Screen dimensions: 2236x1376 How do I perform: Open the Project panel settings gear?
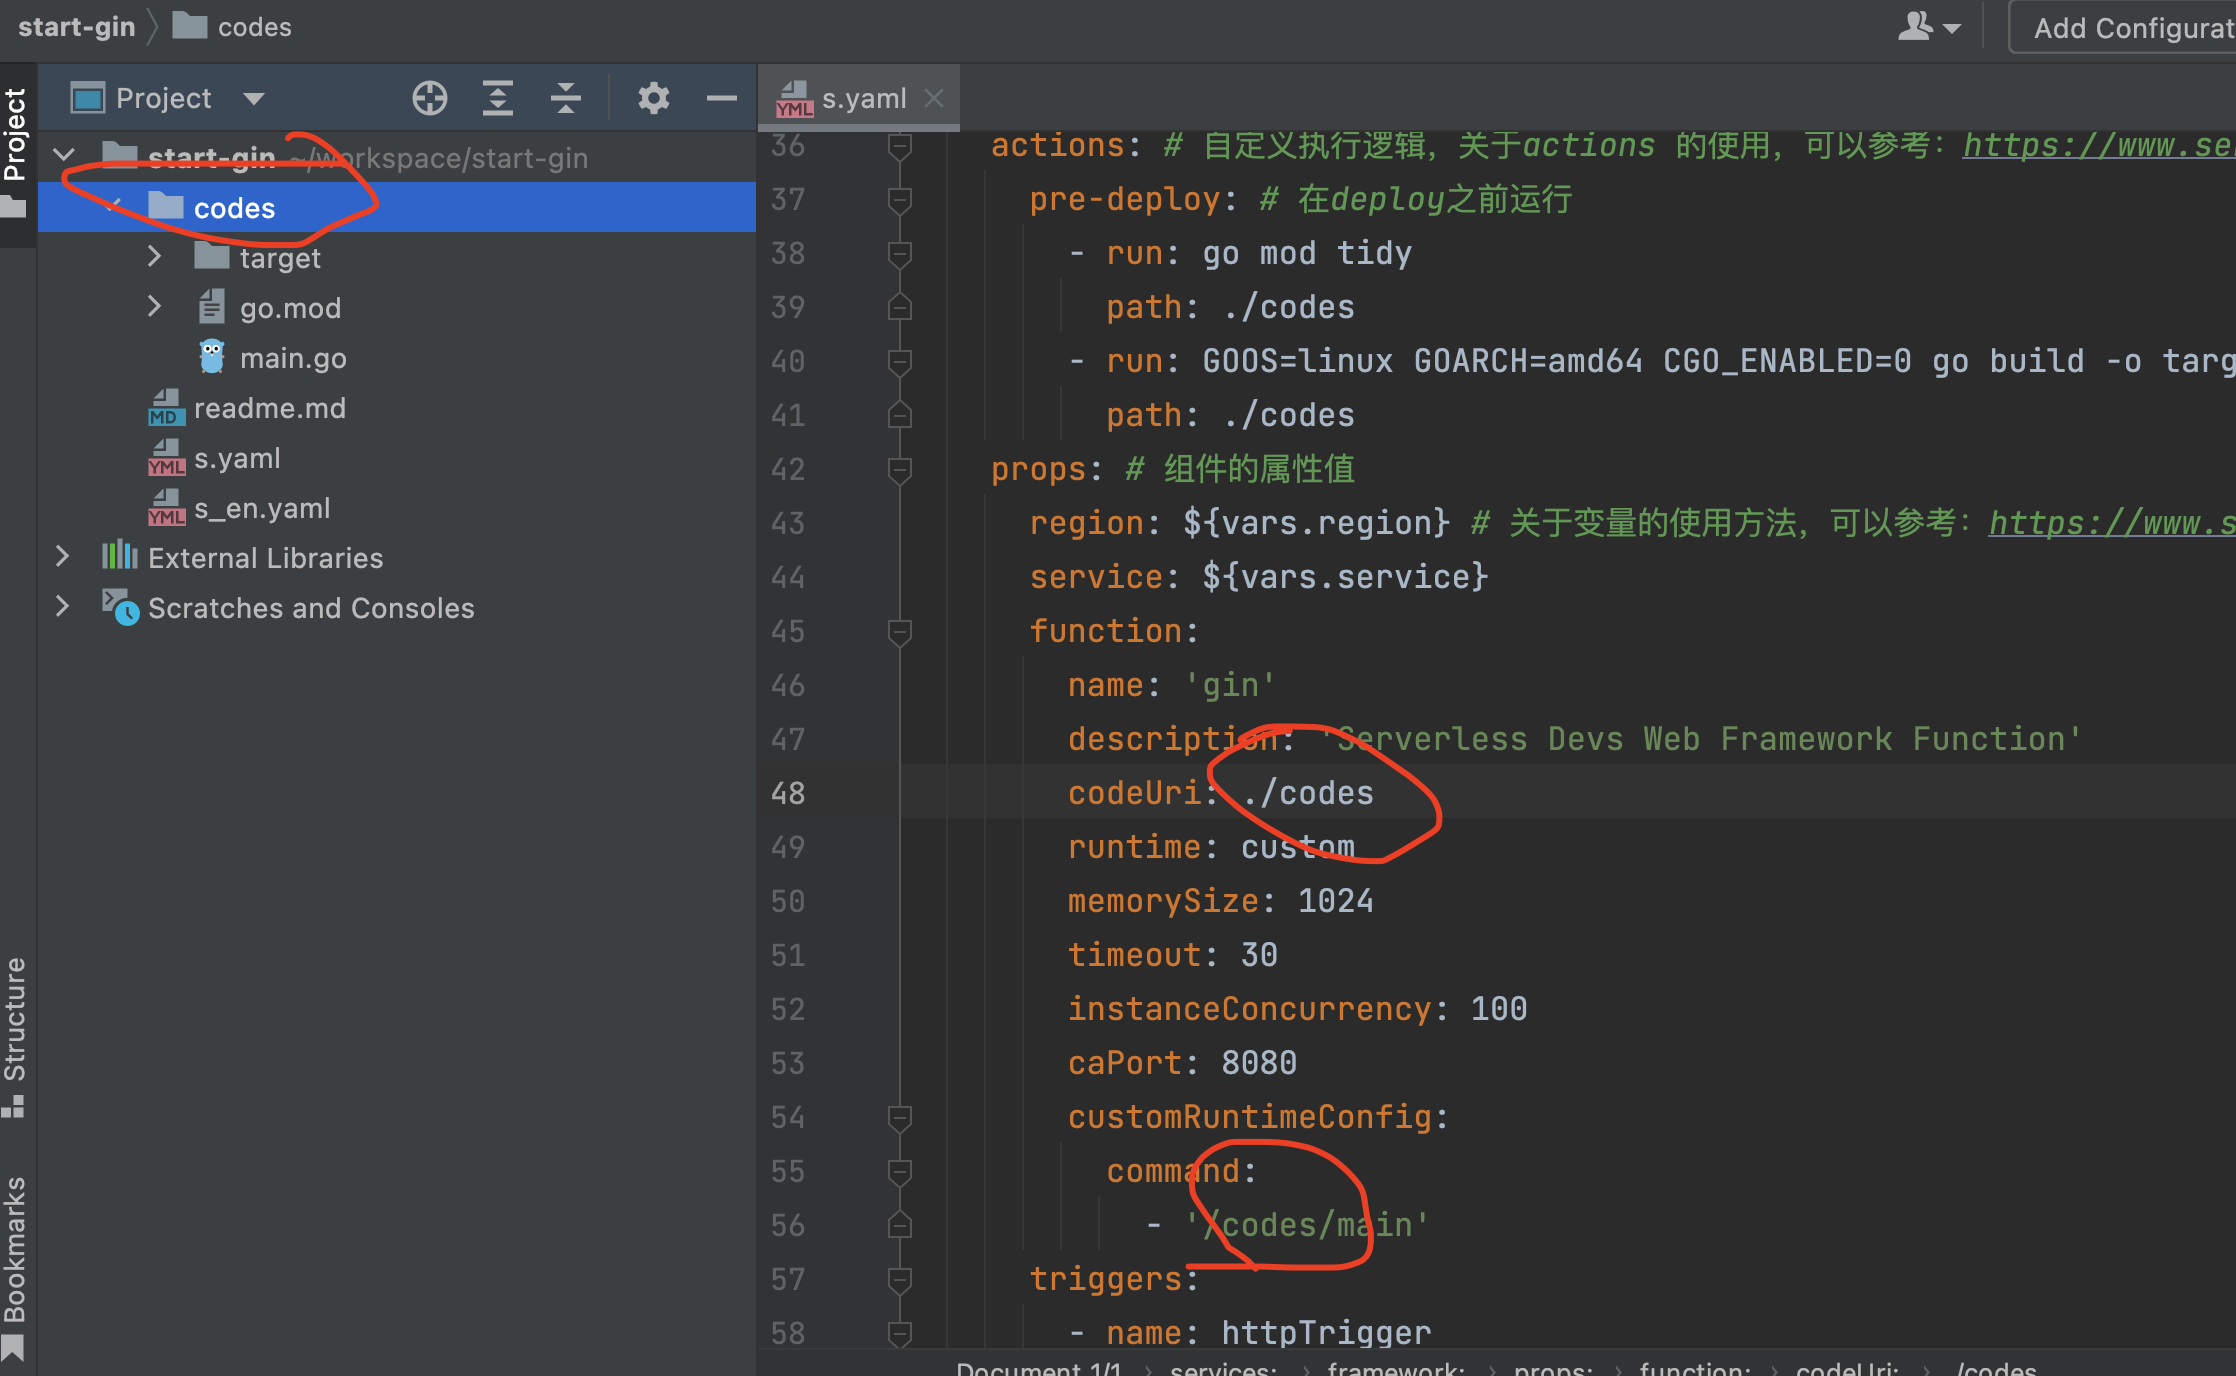(x=653, y=98)
